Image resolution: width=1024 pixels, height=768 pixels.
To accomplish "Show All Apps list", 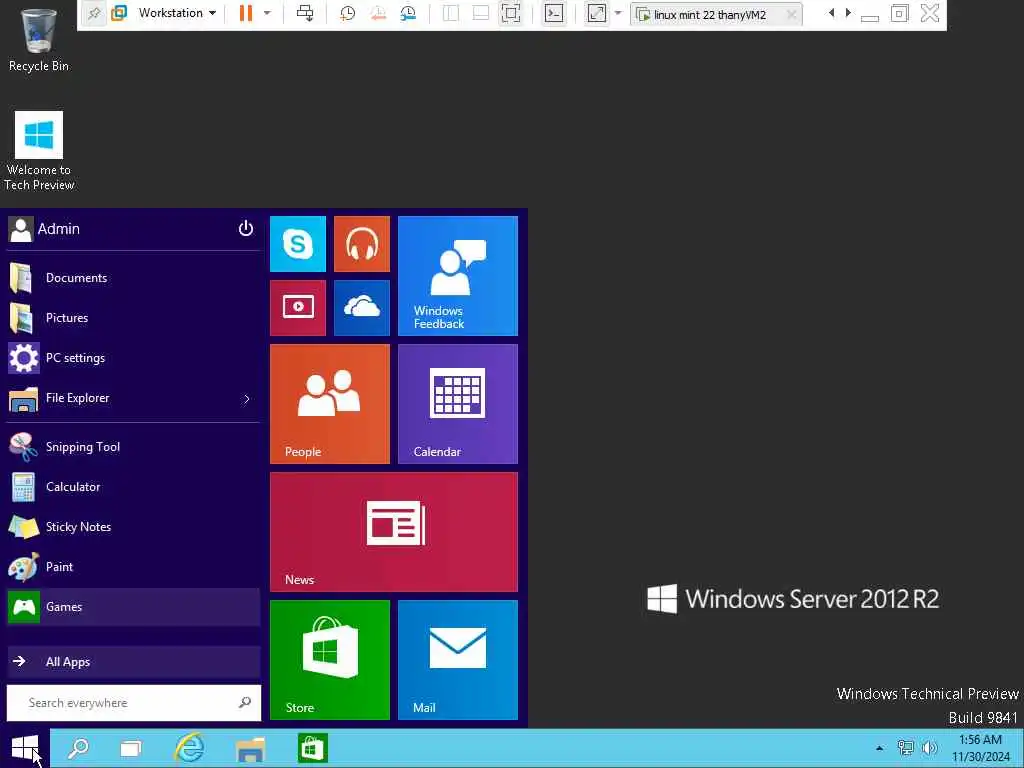I will point(133,662).
